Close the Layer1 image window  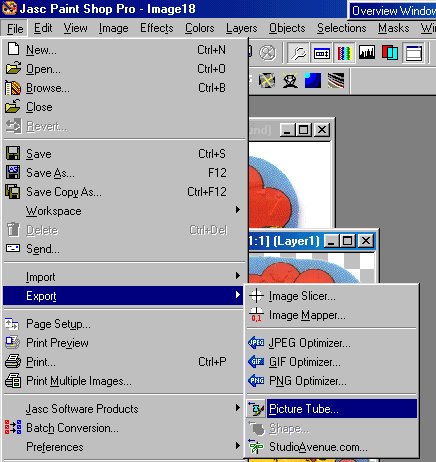[366, 241]
